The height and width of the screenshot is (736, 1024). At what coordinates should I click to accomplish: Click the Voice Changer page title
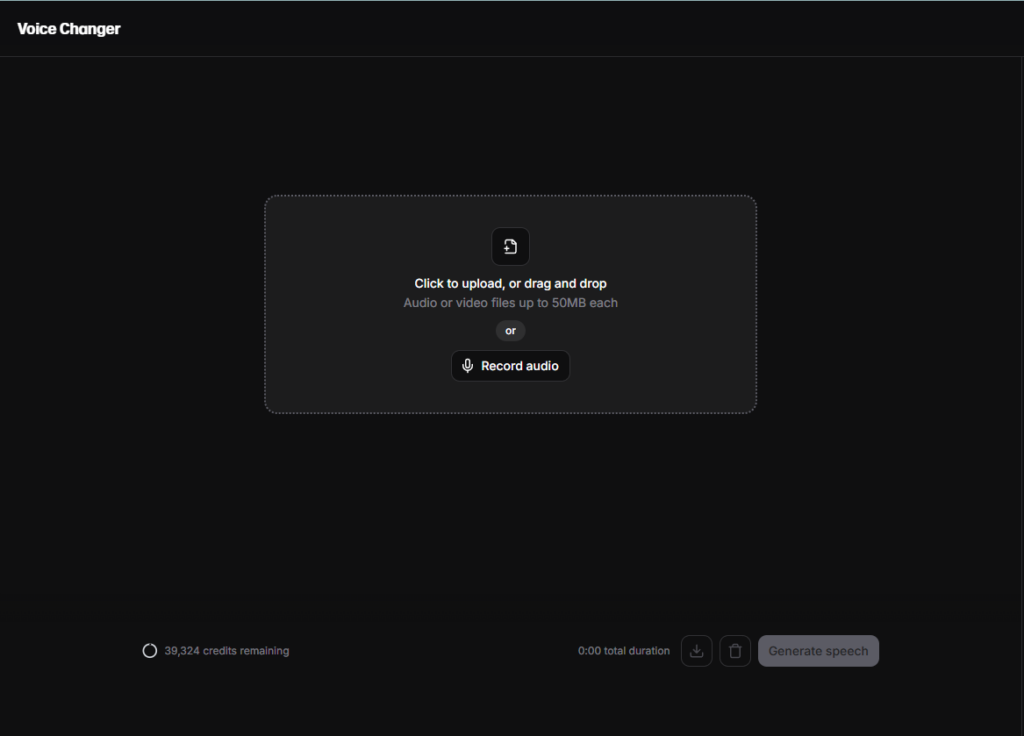69,29
